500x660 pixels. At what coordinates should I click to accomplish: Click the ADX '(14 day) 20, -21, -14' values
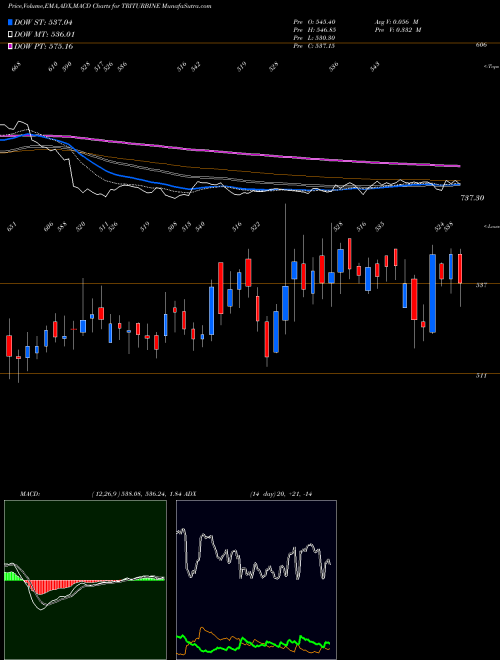click(281, 494)
